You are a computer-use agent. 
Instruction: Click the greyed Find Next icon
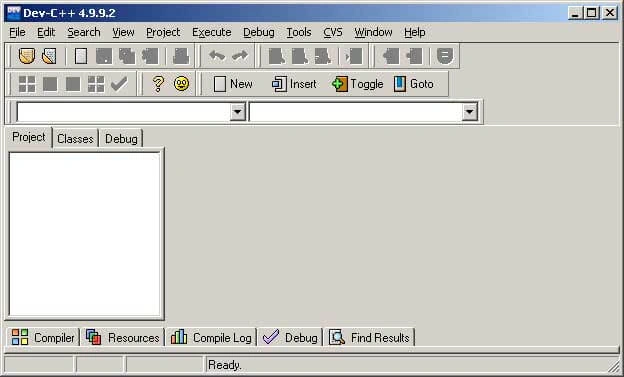[322, 56]
